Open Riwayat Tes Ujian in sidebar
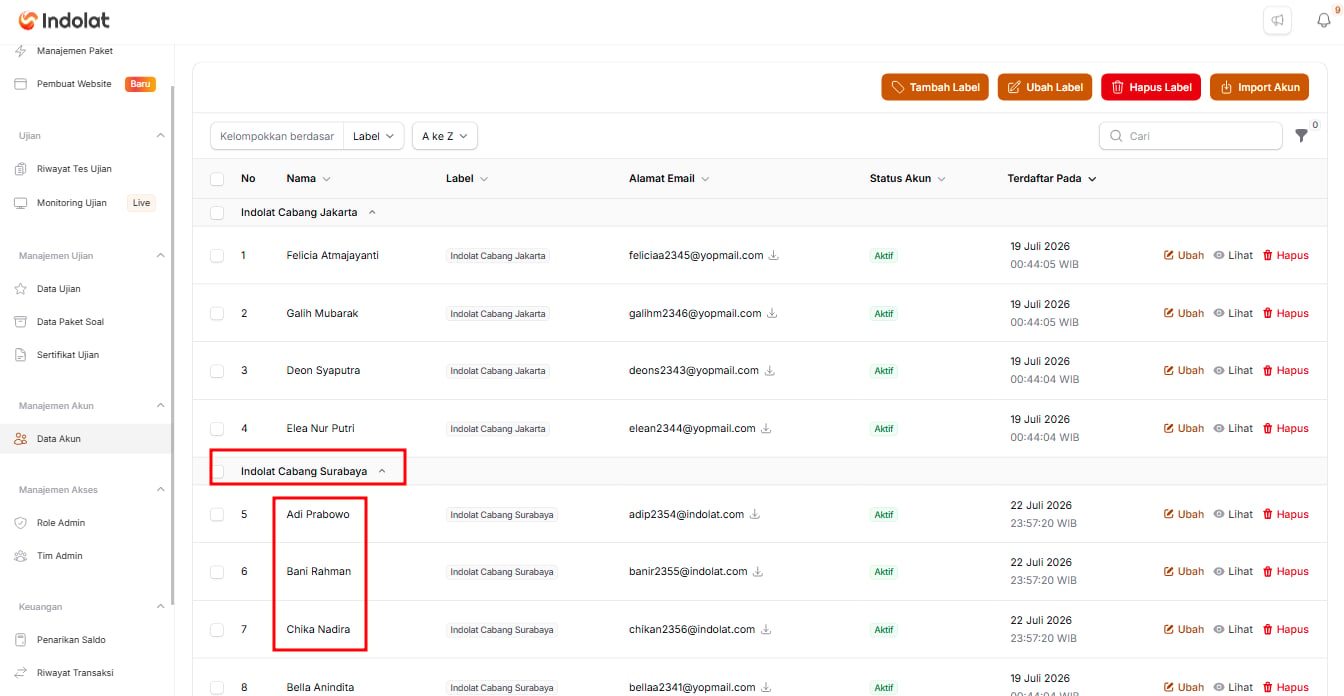Viewport: 1344px width, 696px height. [74, 169]
